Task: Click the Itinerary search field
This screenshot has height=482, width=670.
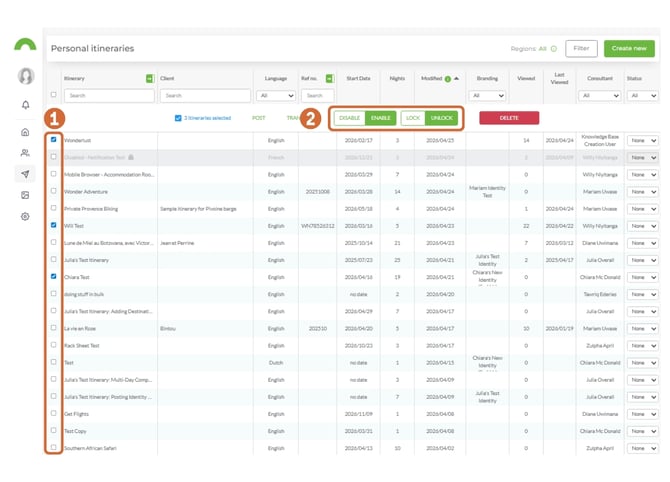Action: (x=109, y=96)
